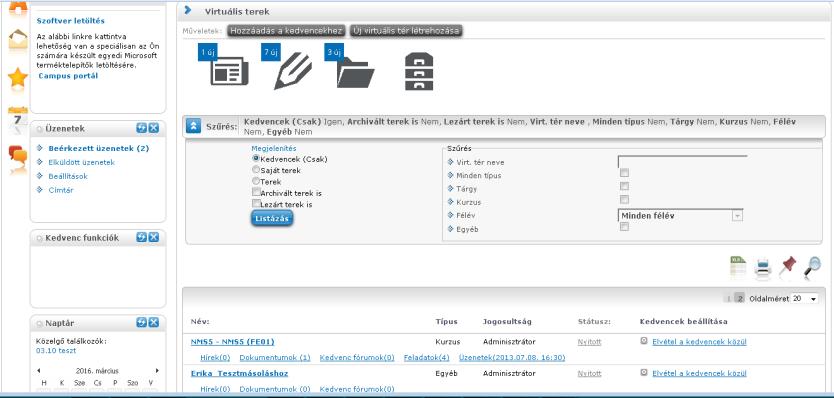Enable the Archivált terek is checkbox
The height and width of the screenshot is (398, 834).
pyautogui.click(x=256, y=192)
